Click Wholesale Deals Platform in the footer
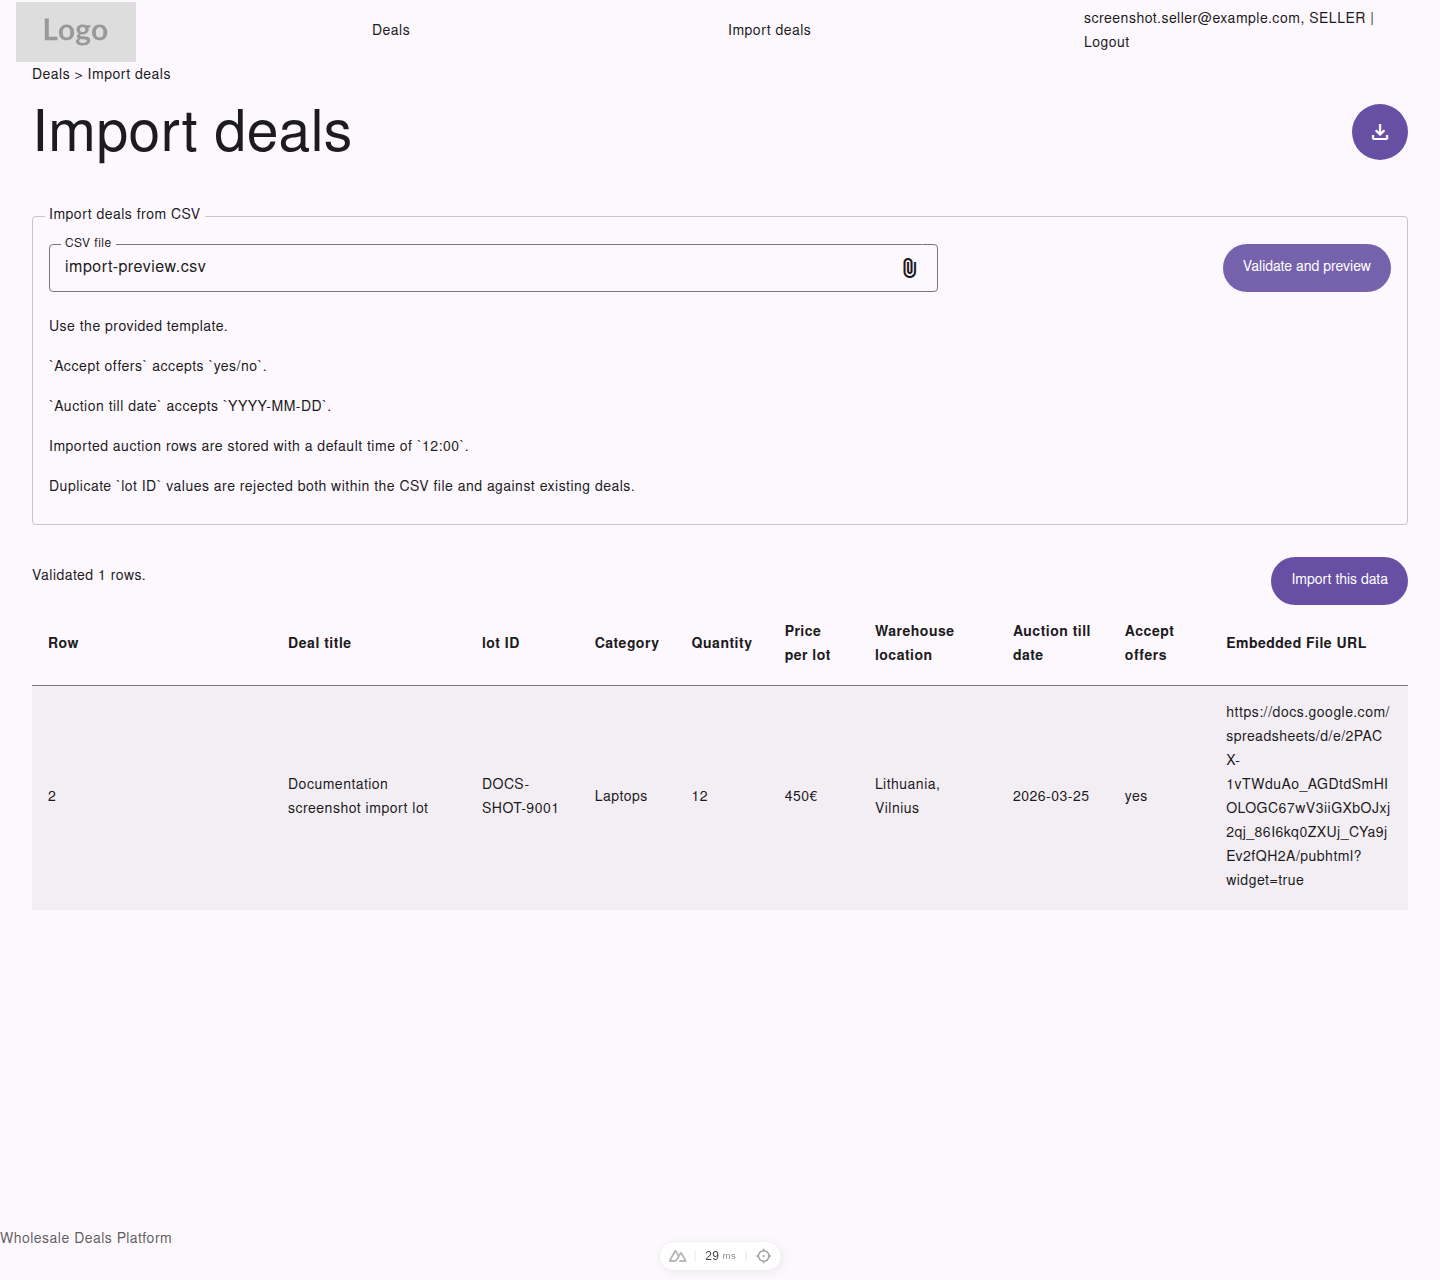The height and width of the screenshot is (1280, 1440). point(86,1237)
